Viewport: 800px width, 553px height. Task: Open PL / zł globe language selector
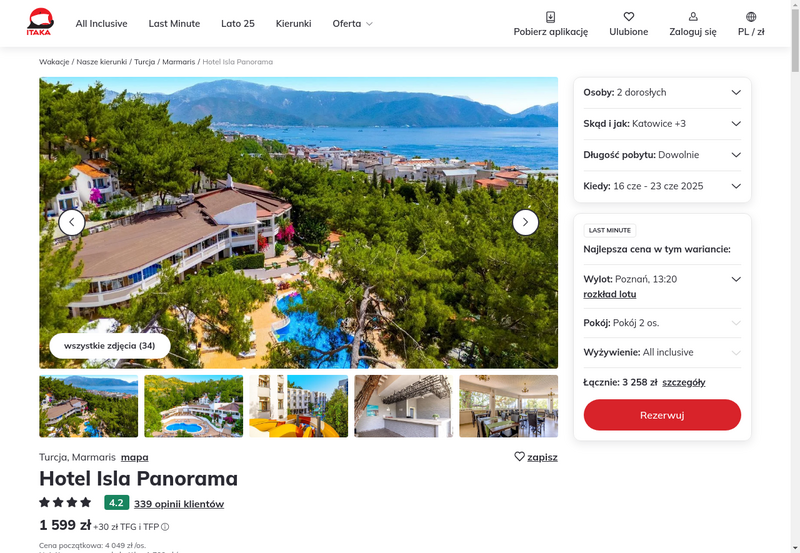click(x=751, y=17)
